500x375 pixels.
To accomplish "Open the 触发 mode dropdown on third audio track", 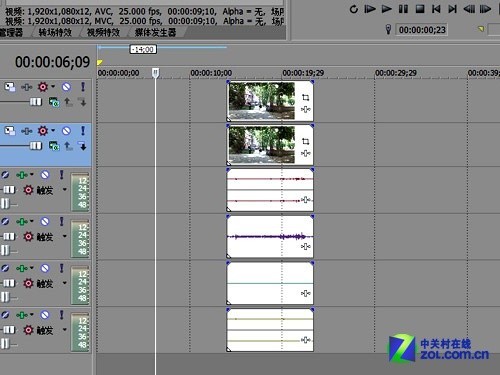I will (65, 283).
